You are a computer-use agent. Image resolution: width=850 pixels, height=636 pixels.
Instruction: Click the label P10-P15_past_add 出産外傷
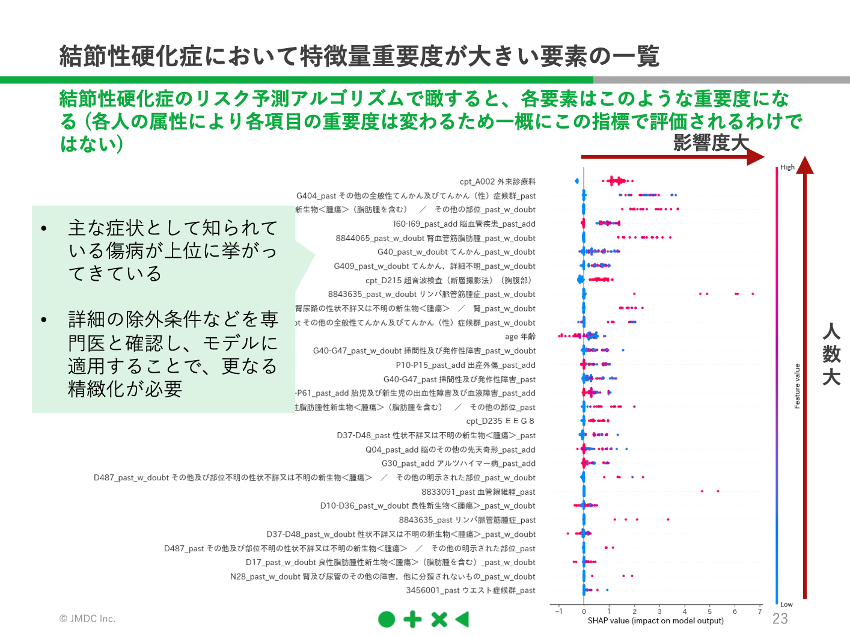[466, 365]
